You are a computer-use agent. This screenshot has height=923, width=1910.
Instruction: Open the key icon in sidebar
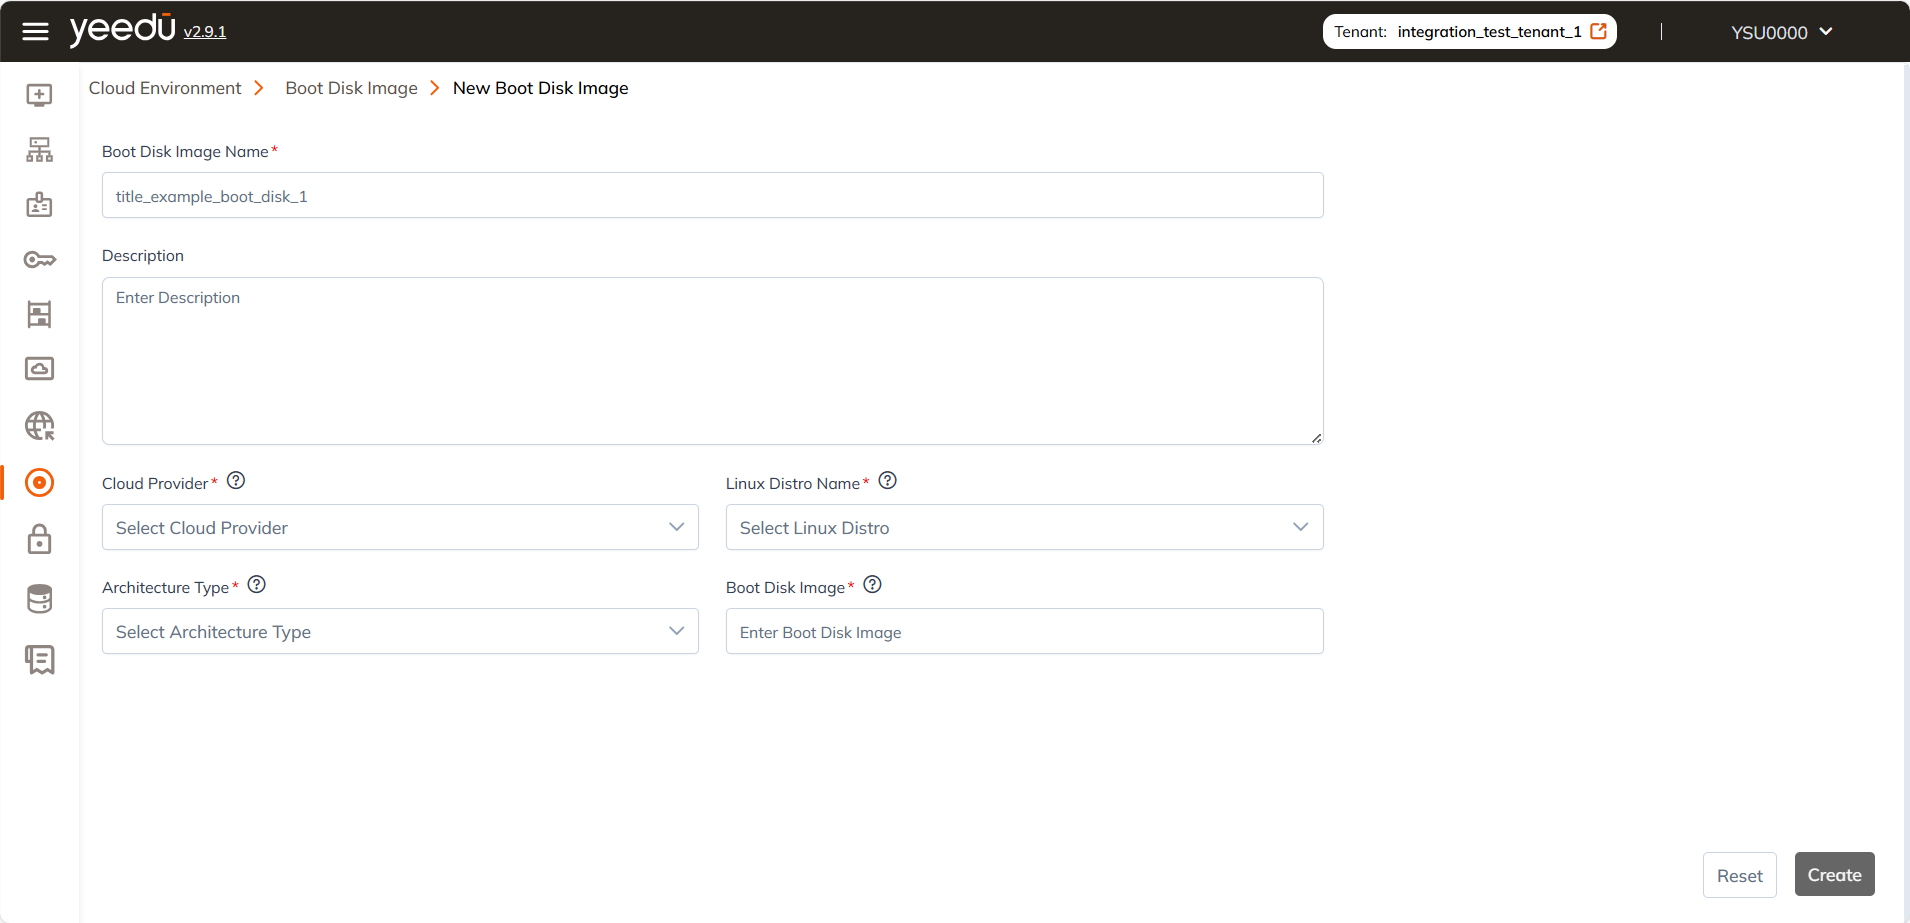[39, 260]
